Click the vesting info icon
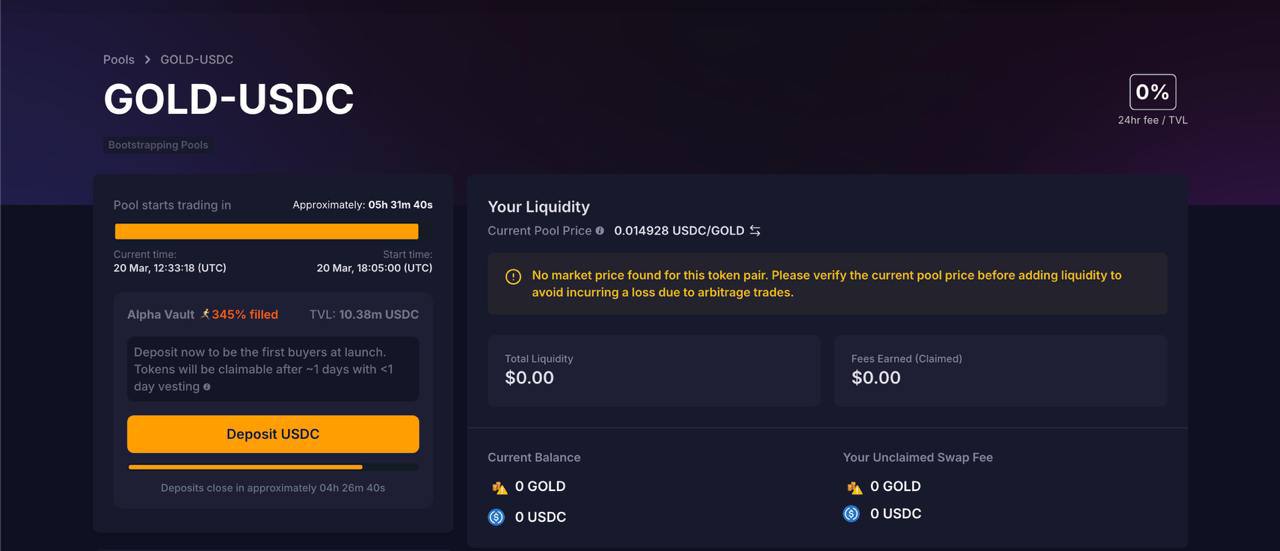This screenshot has width=1280, height=551. pos(207,387)
